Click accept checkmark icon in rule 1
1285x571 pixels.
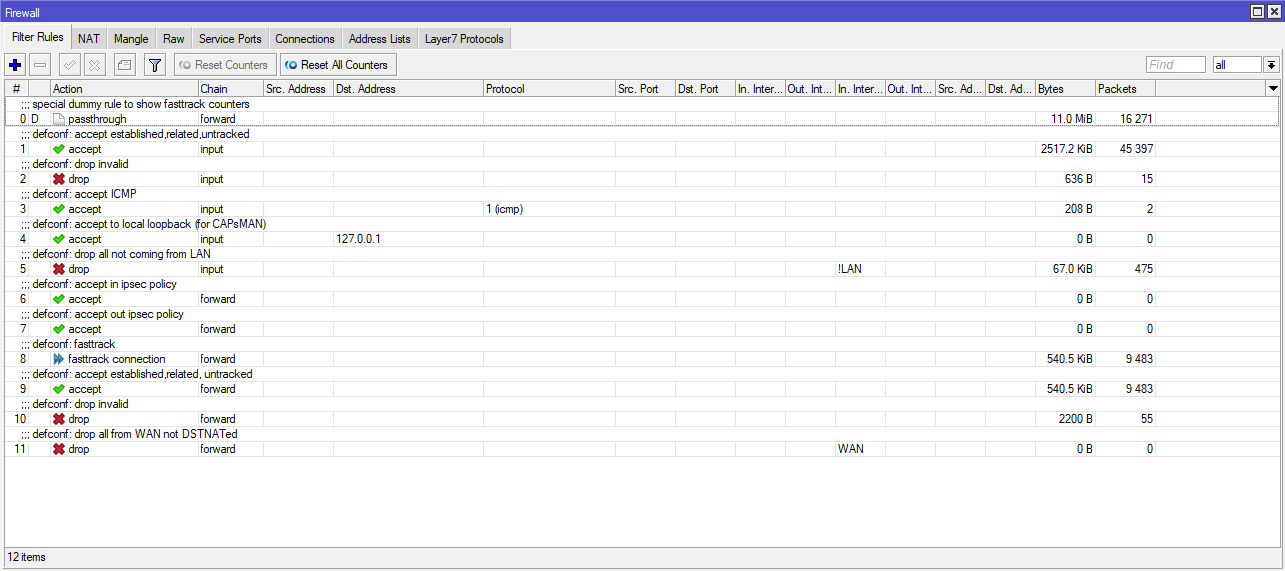(59, 149)
